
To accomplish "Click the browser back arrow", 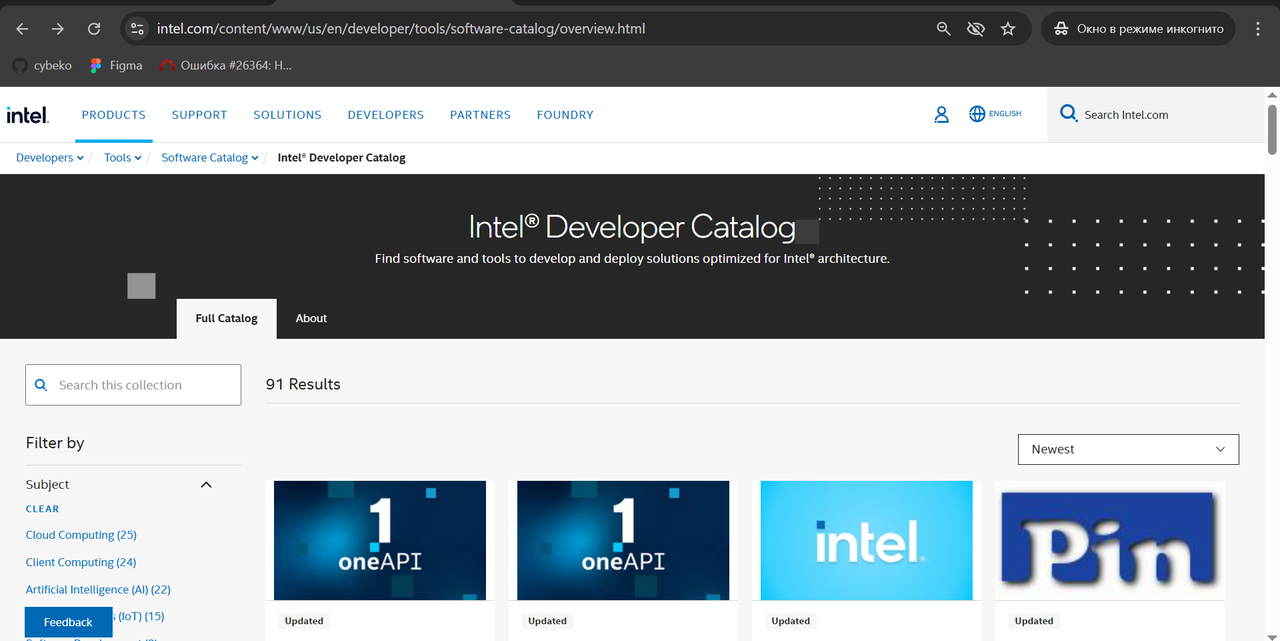I will [22, 29].
